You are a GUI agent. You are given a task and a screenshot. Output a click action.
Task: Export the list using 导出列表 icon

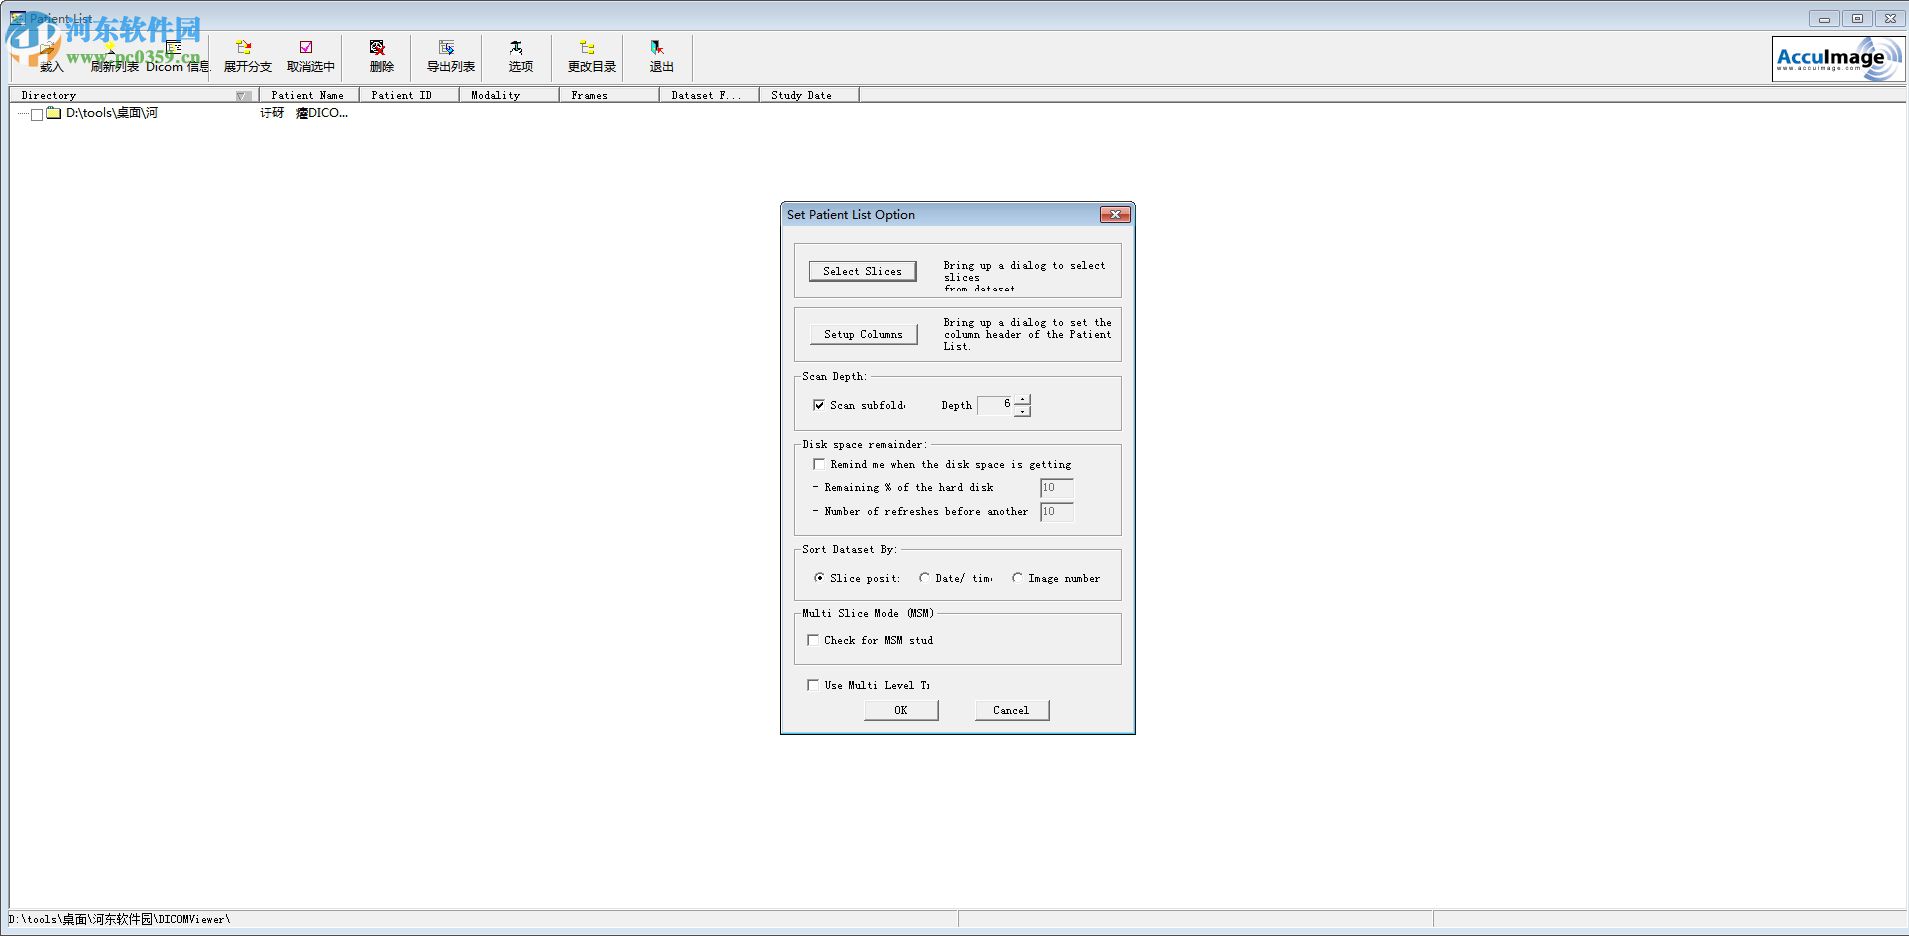pos(448,55)
